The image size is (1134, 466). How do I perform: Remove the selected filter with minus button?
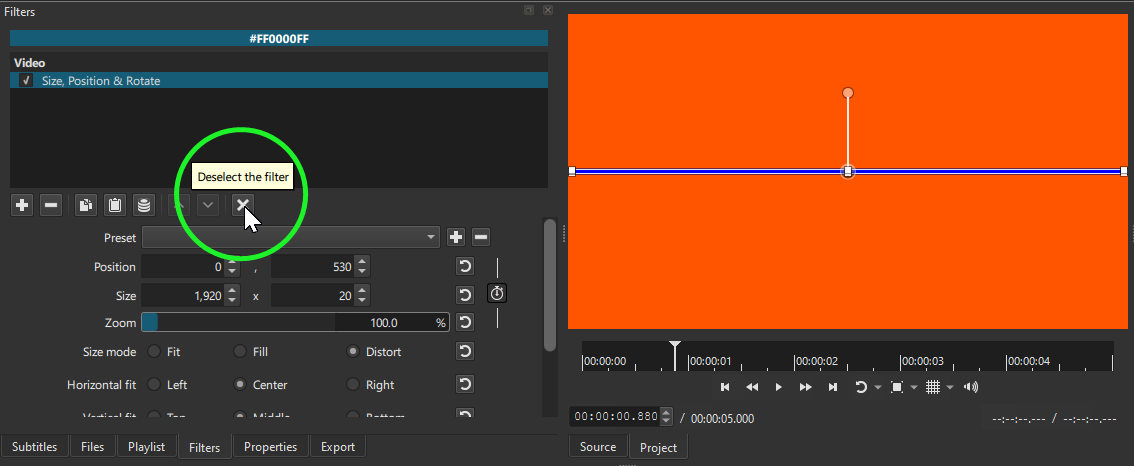click(52, 205)
